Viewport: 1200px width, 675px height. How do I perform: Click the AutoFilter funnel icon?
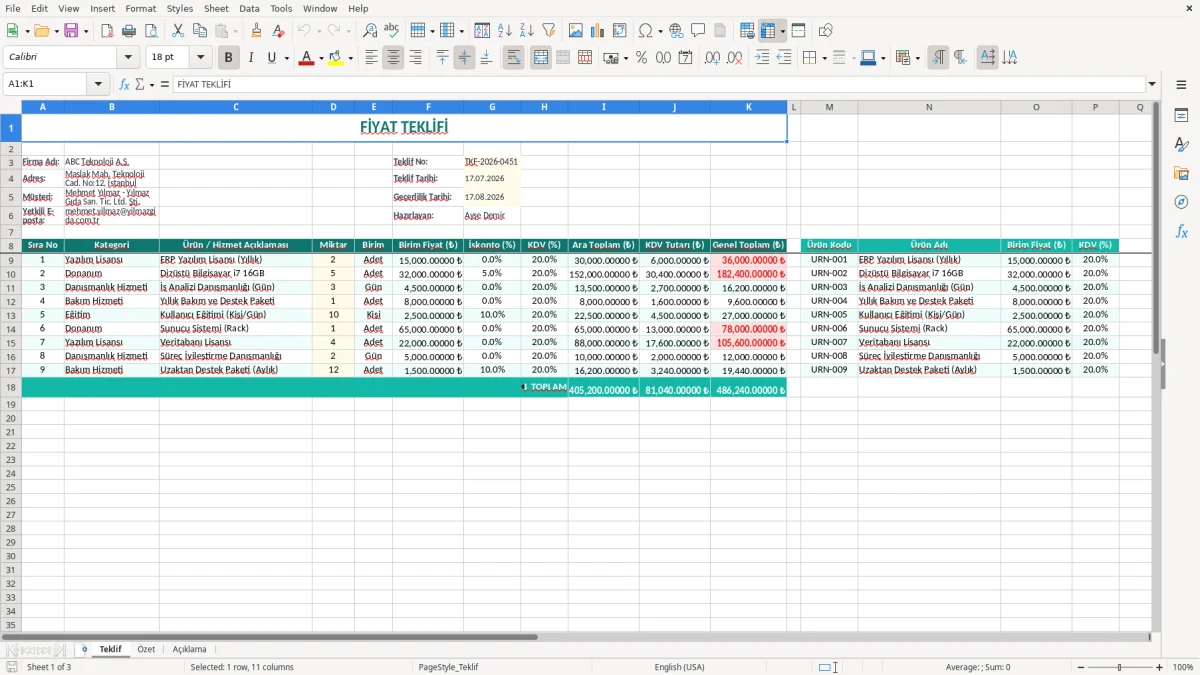coord(548,31)
